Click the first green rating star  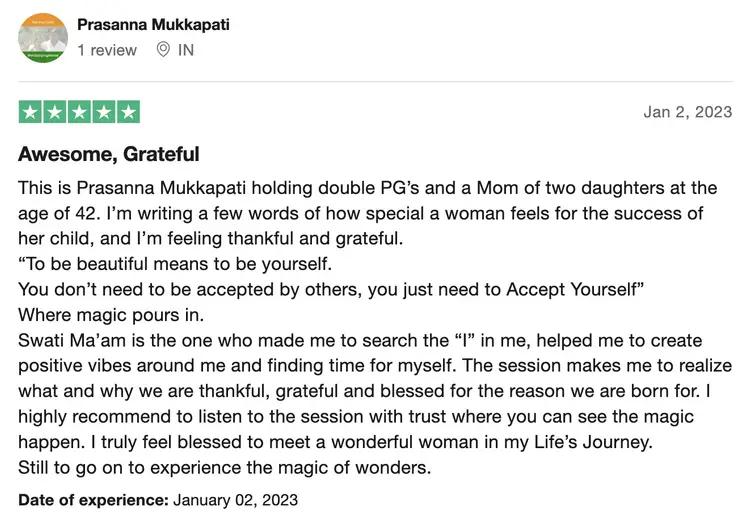coord(30,112)
